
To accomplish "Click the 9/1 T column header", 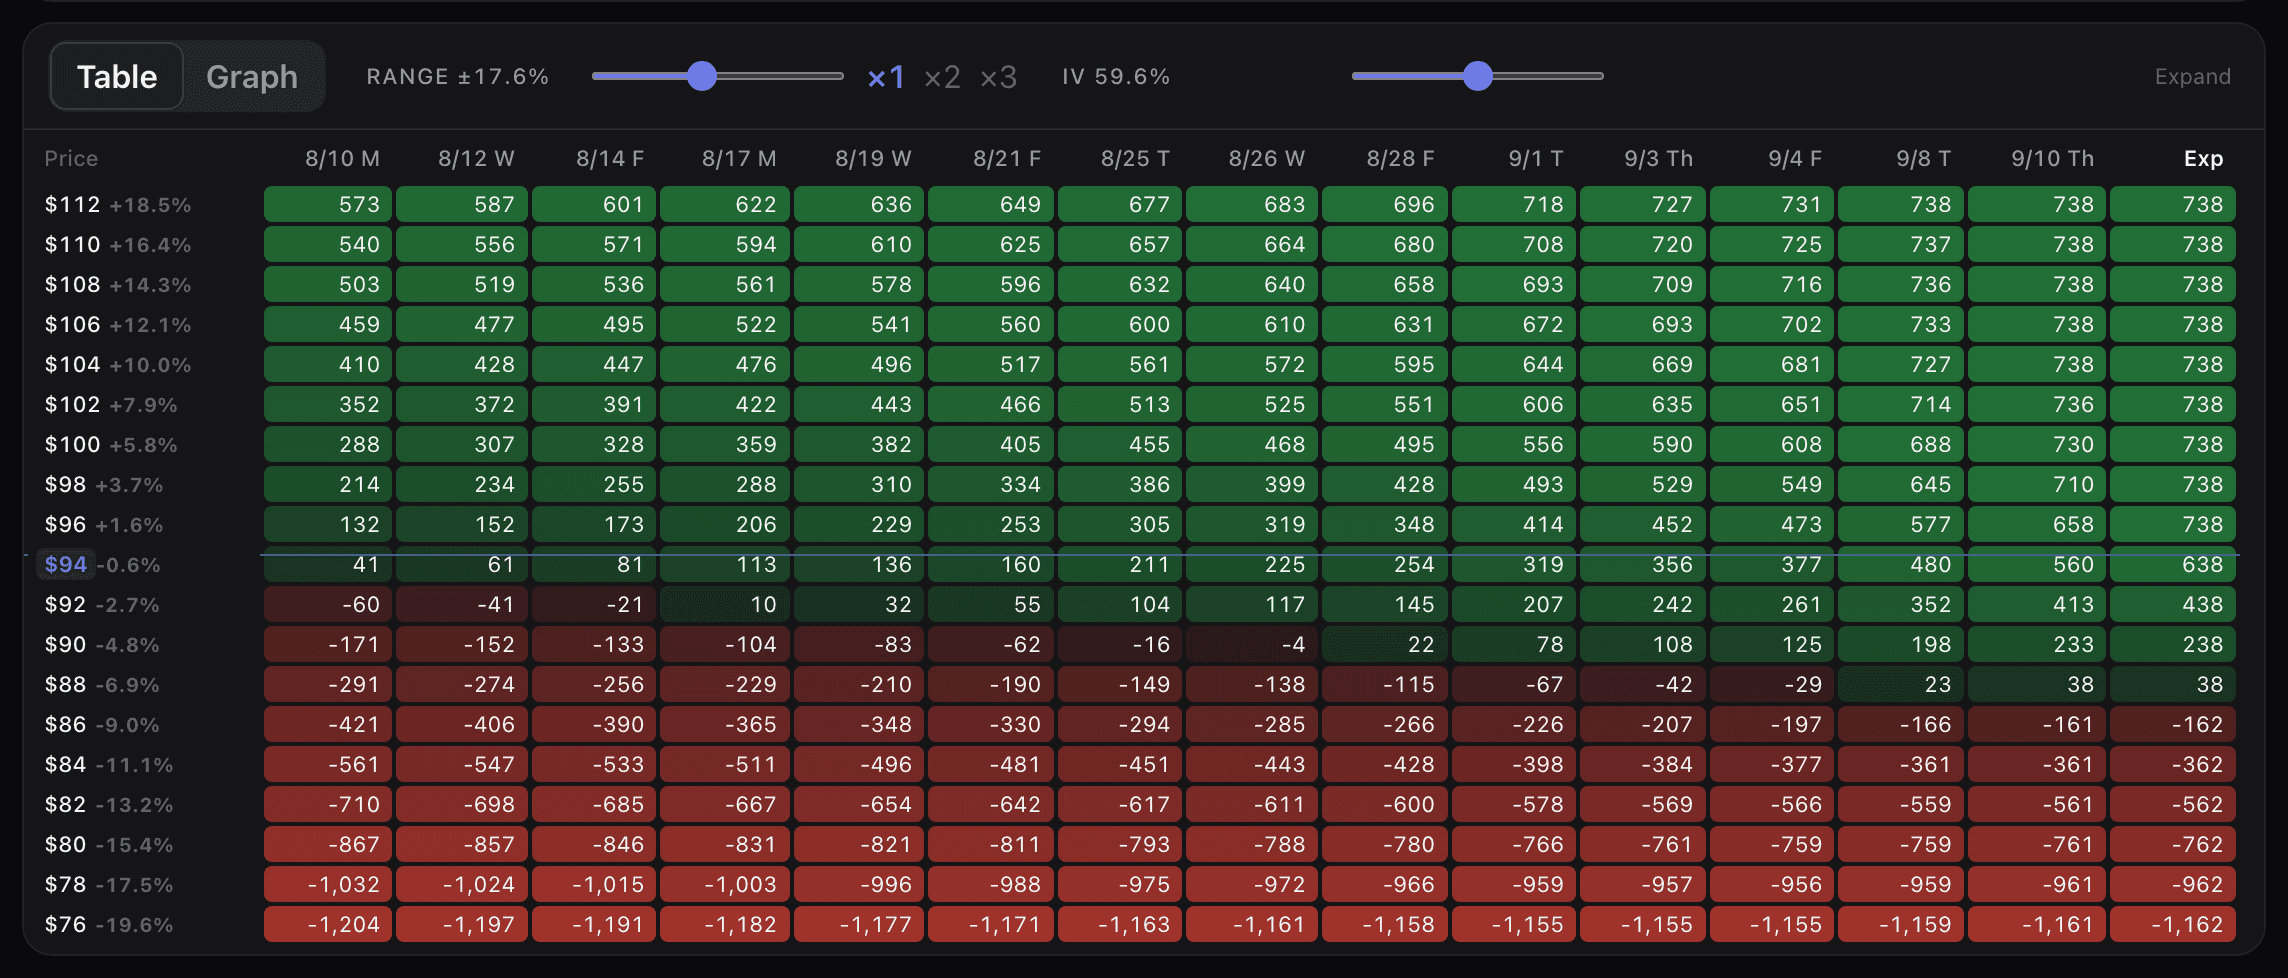I will click(1535, 159).
